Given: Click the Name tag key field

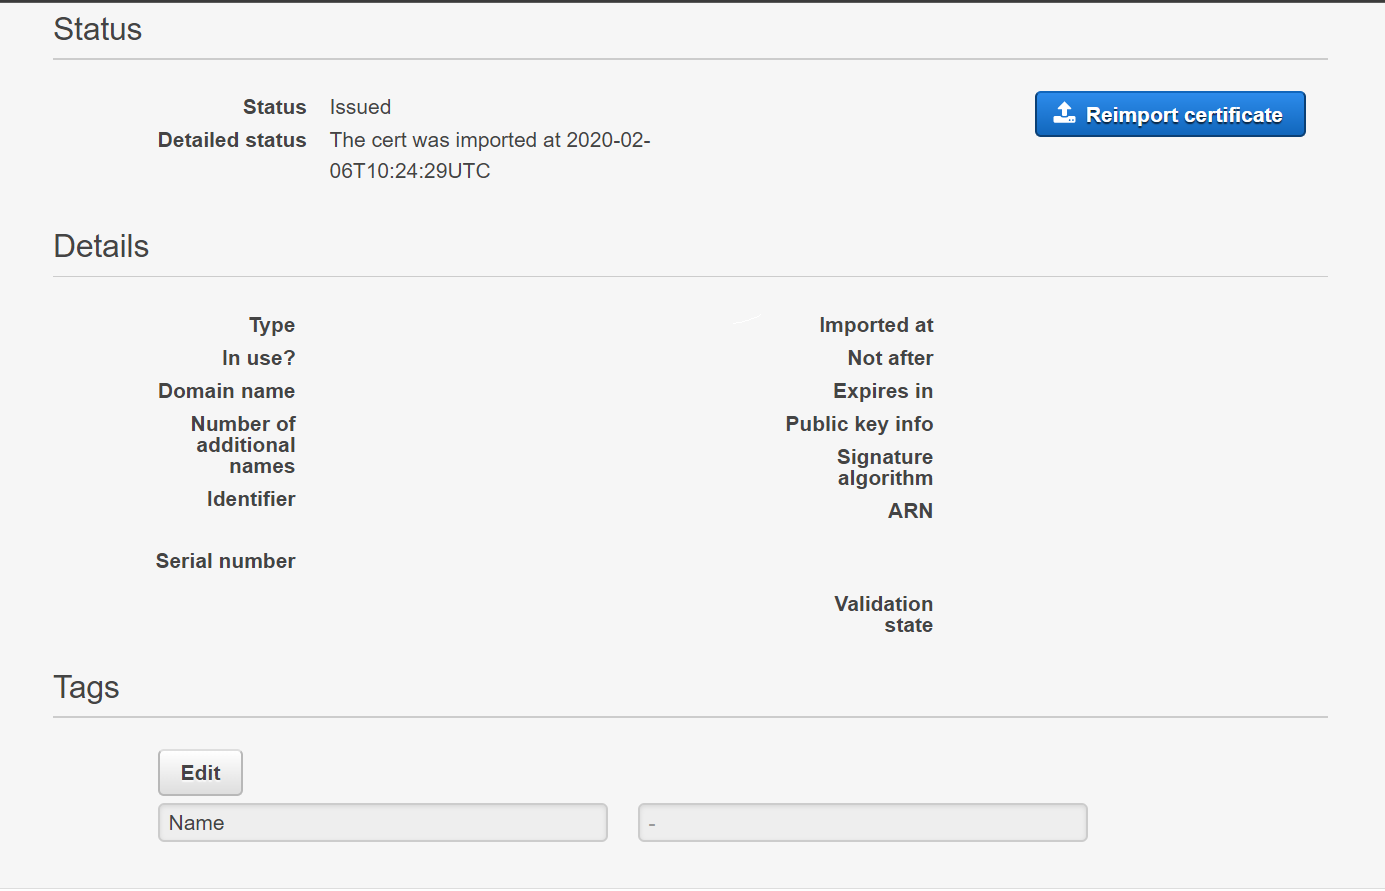Looking at the screenshot, I should tap(383, 822).
